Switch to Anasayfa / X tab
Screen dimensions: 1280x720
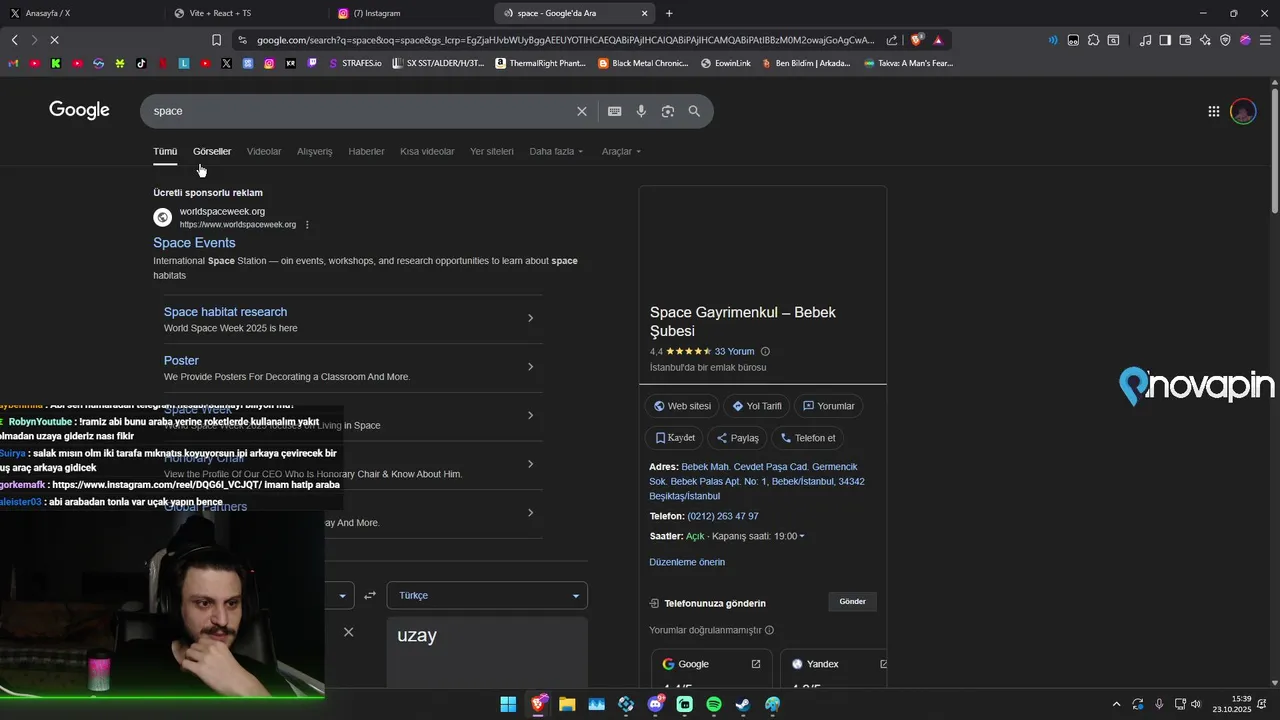(x=80, y=13)
